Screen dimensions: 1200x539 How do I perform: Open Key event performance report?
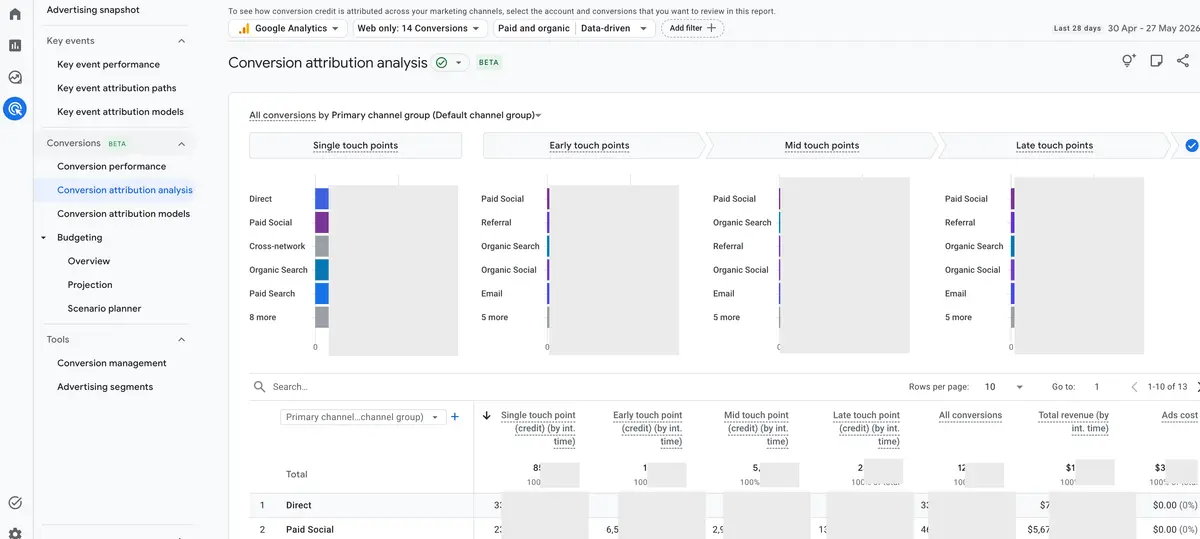108,64
